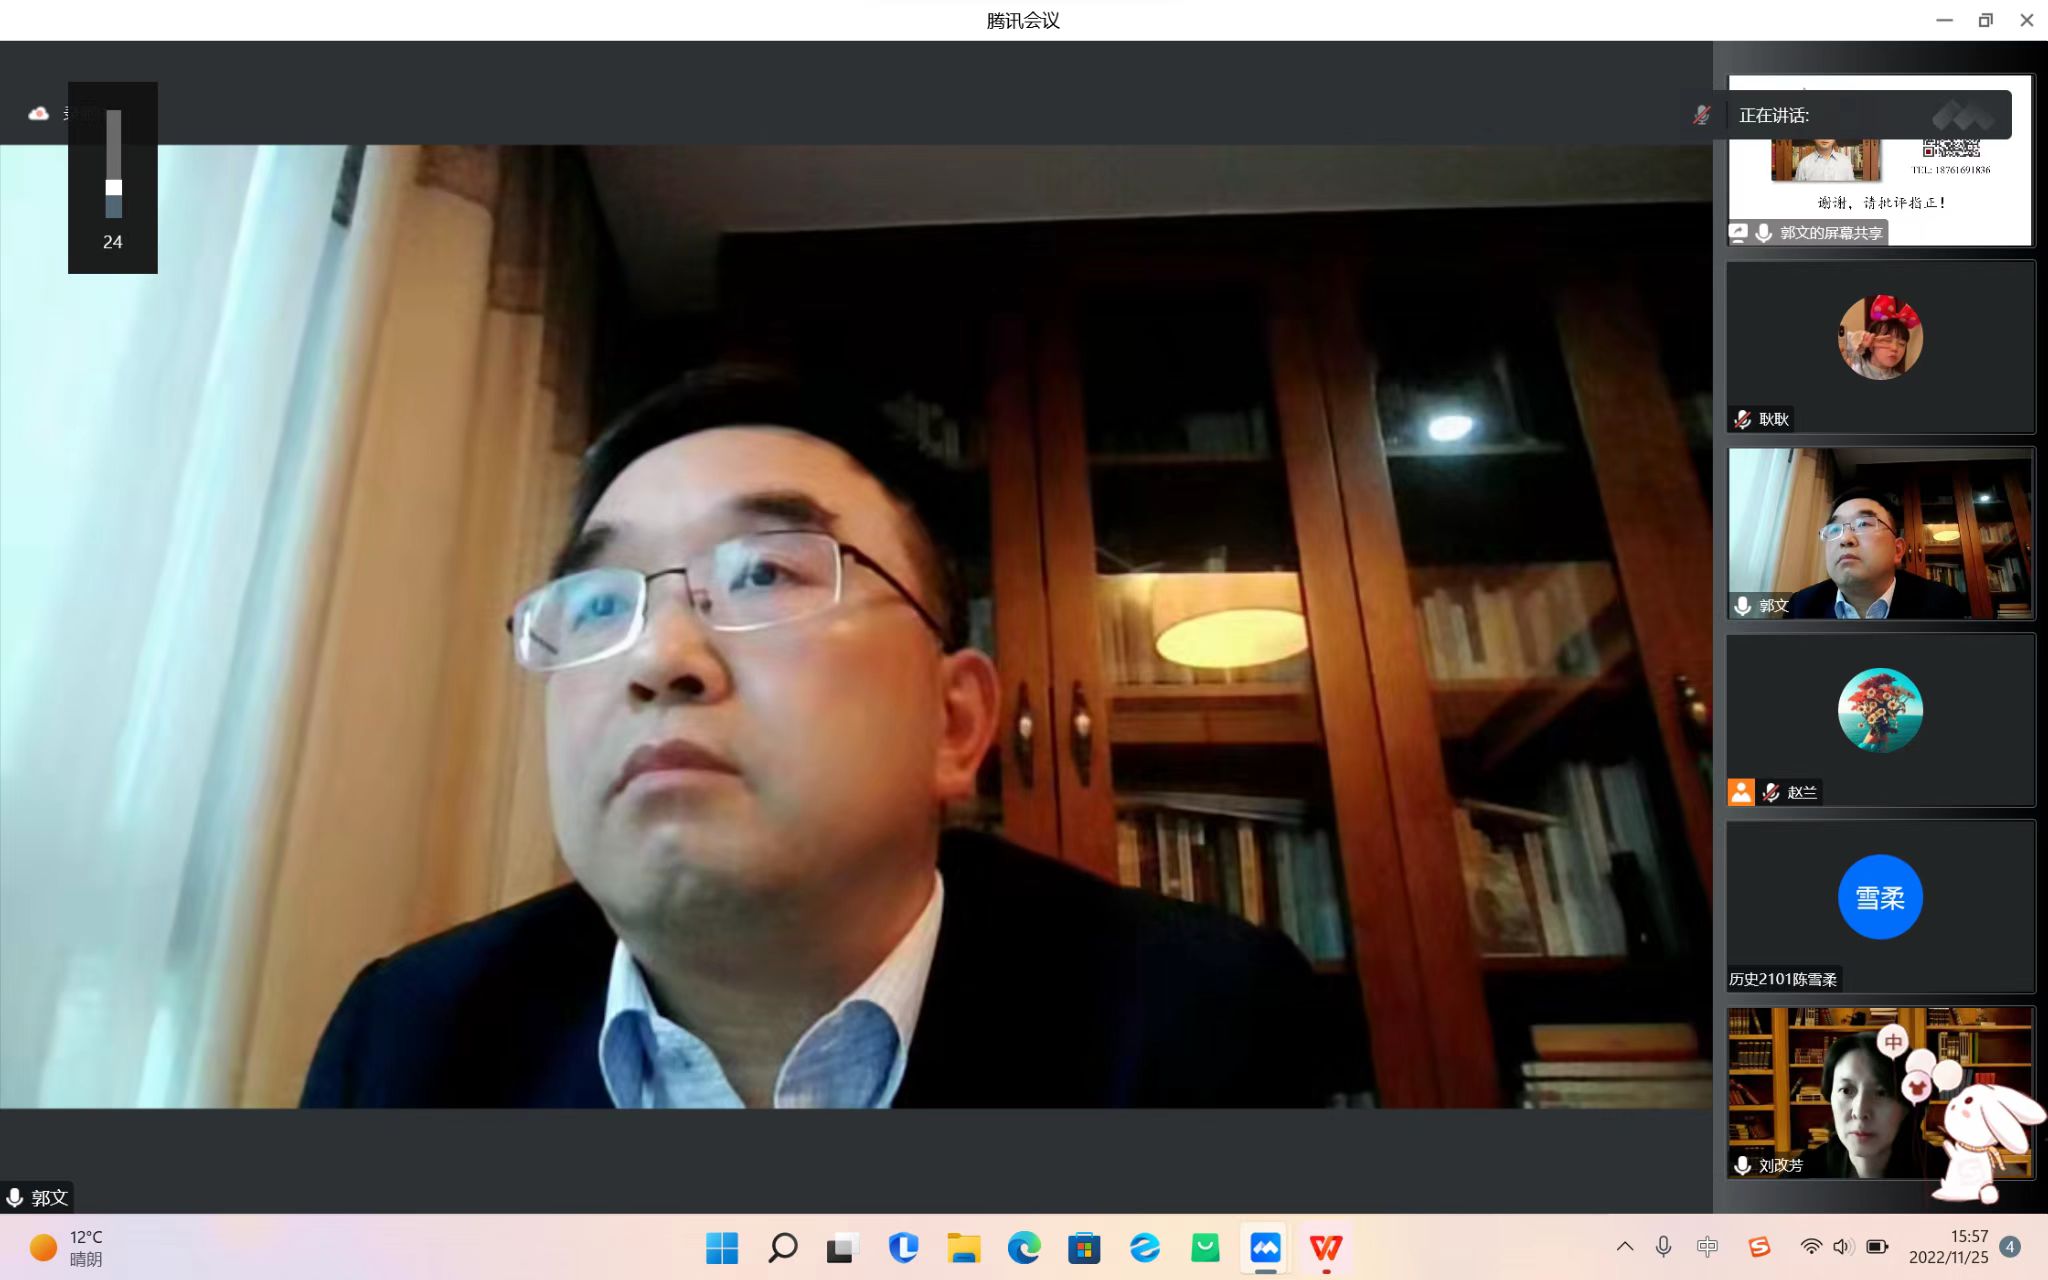Open notification center badge showing 4
2048x1280 pixels.
pyautogui.click(x=2010, y=1246)
